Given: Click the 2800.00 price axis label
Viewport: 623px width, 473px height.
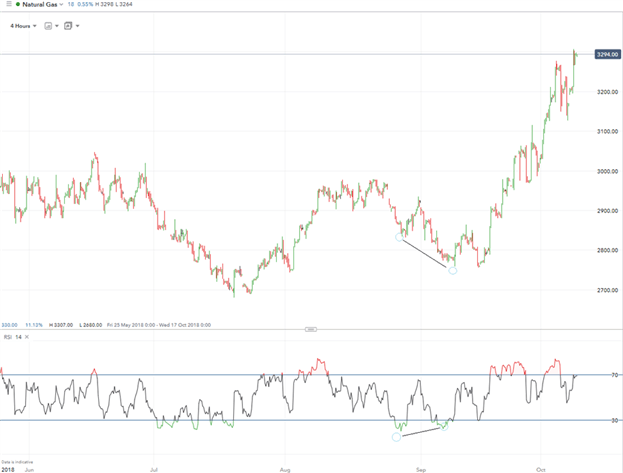Looking at the screenshot, I should (608, 250).
